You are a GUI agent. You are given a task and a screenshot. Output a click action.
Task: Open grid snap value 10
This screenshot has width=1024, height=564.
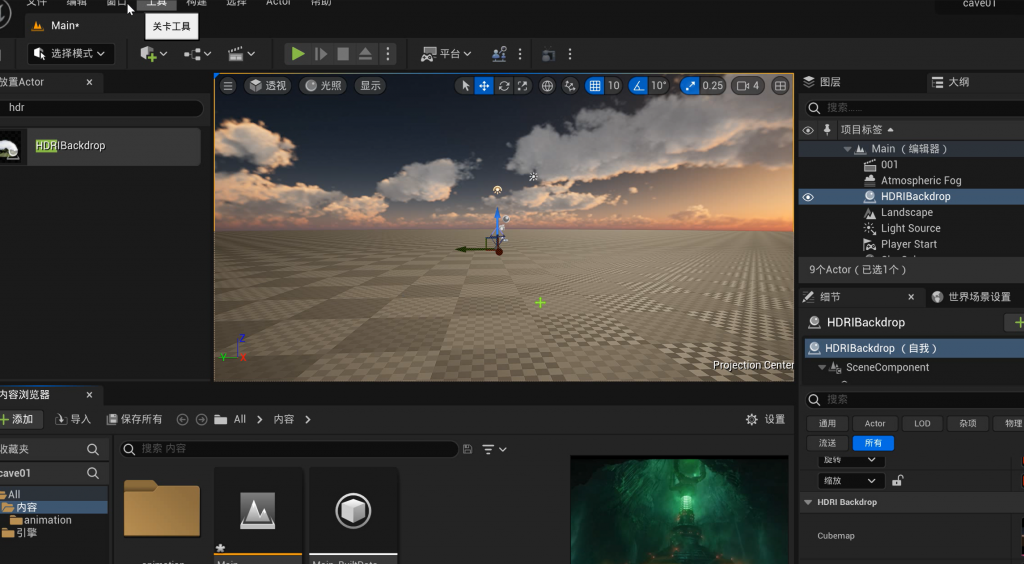[613, 86]
